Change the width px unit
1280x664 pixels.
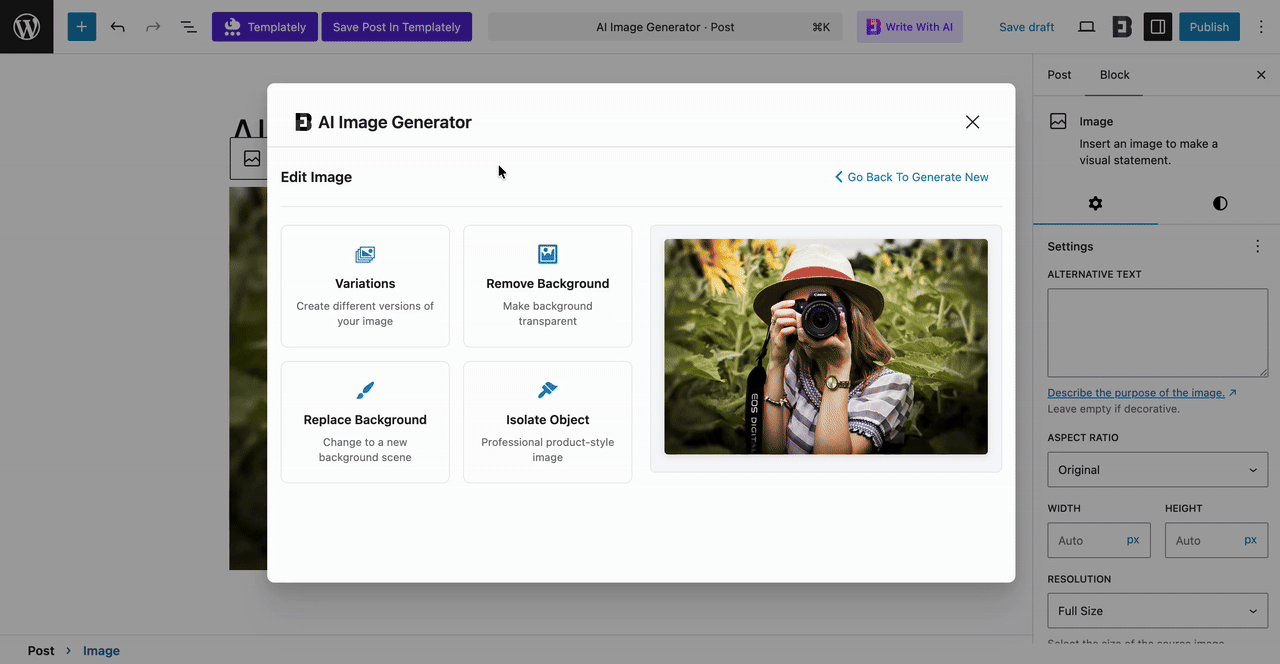[x=1133, y=540]
